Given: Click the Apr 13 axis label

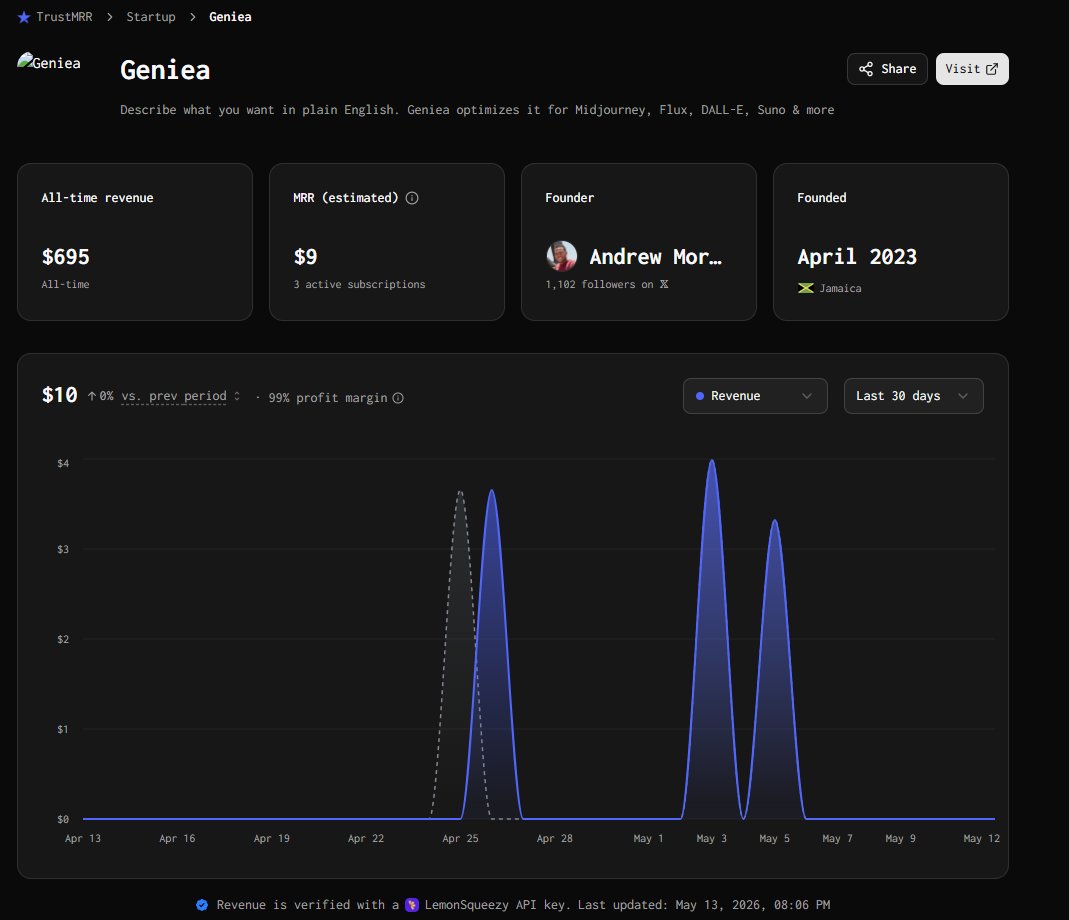Looking at the screenshot, I should pos(82,839).
